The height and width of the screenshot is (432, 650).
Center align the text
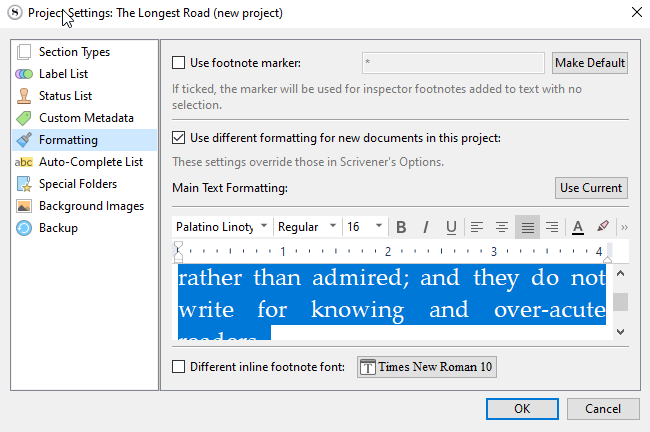[502, 227]
